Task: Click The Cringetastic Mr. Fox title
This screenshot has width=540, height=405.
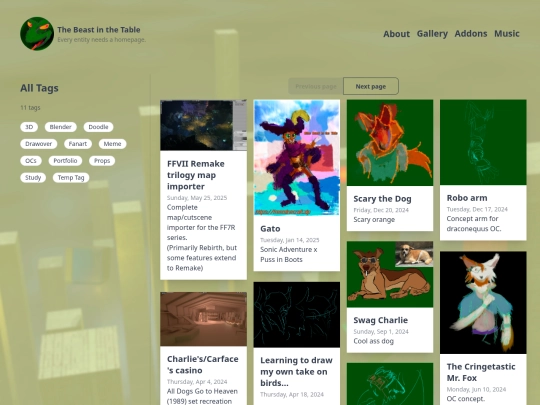Action: [x=481, y=372]
